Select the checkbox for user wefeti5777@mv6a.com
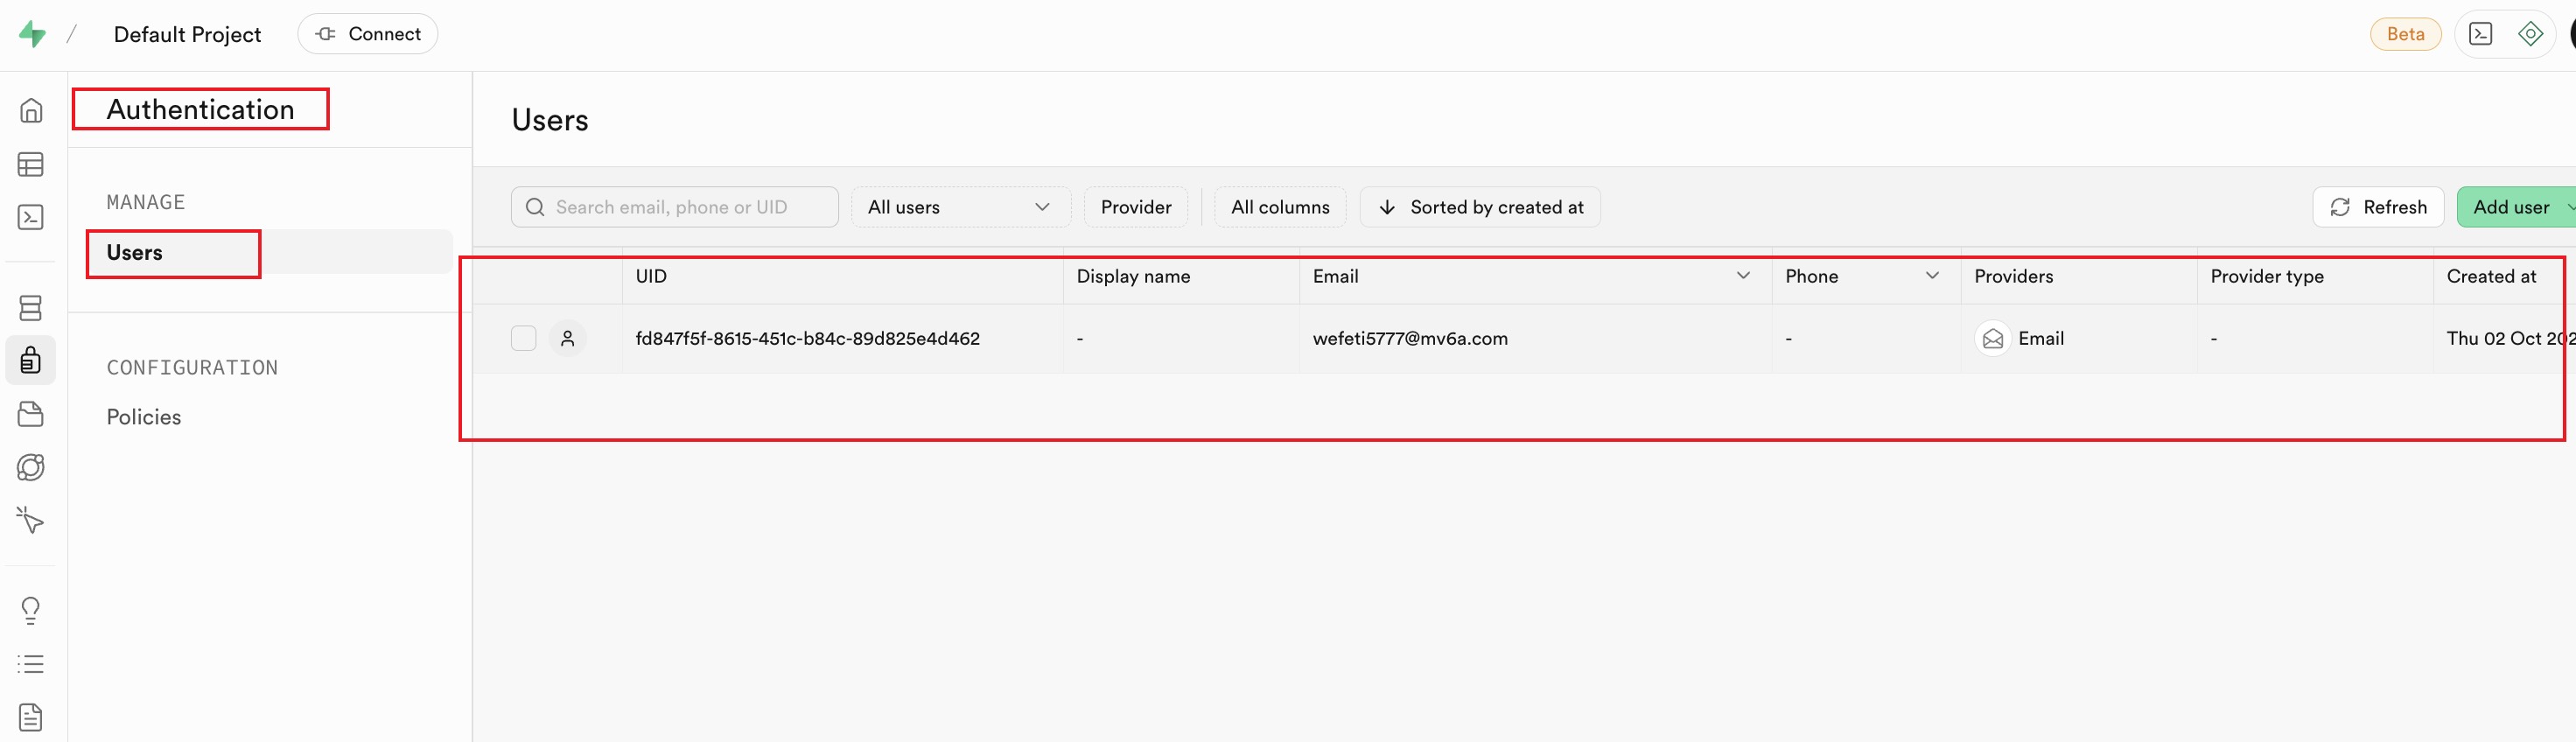 click(523, 339)
